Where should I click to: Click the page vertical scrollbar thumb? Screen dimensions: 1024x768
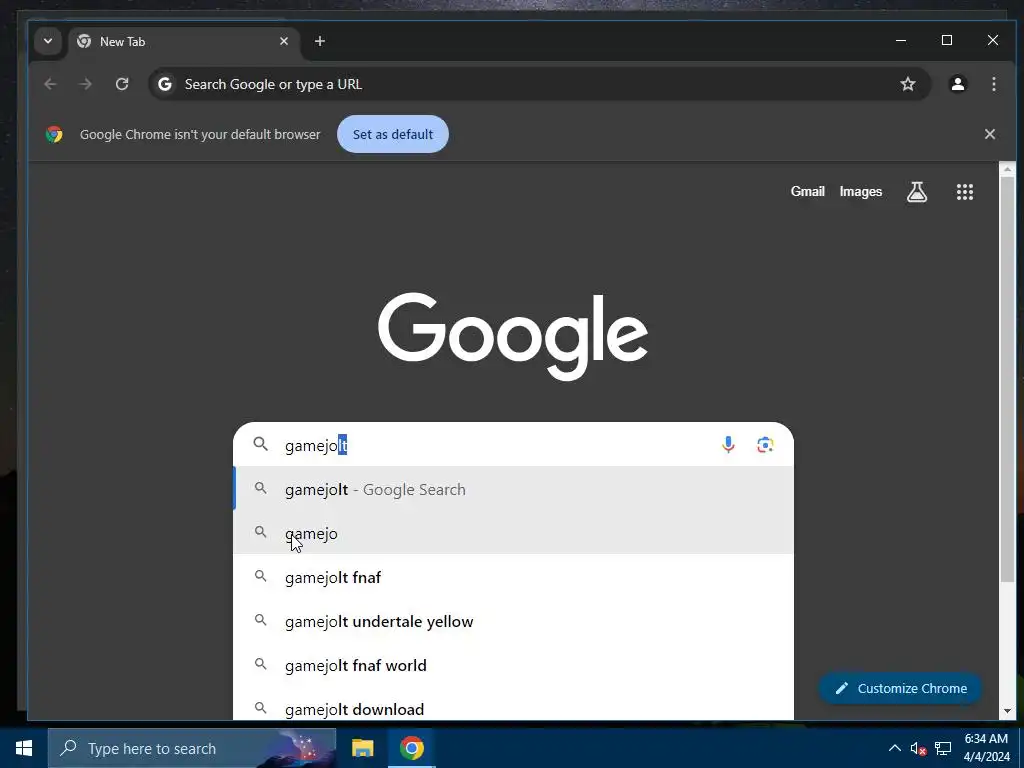[x=1007, y=379]
